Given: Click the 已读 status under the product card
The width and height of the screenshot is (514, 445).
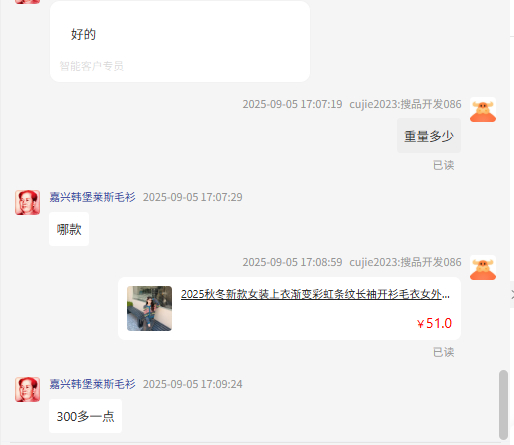Looking at the screenshot, I should [x=443, y=352].
